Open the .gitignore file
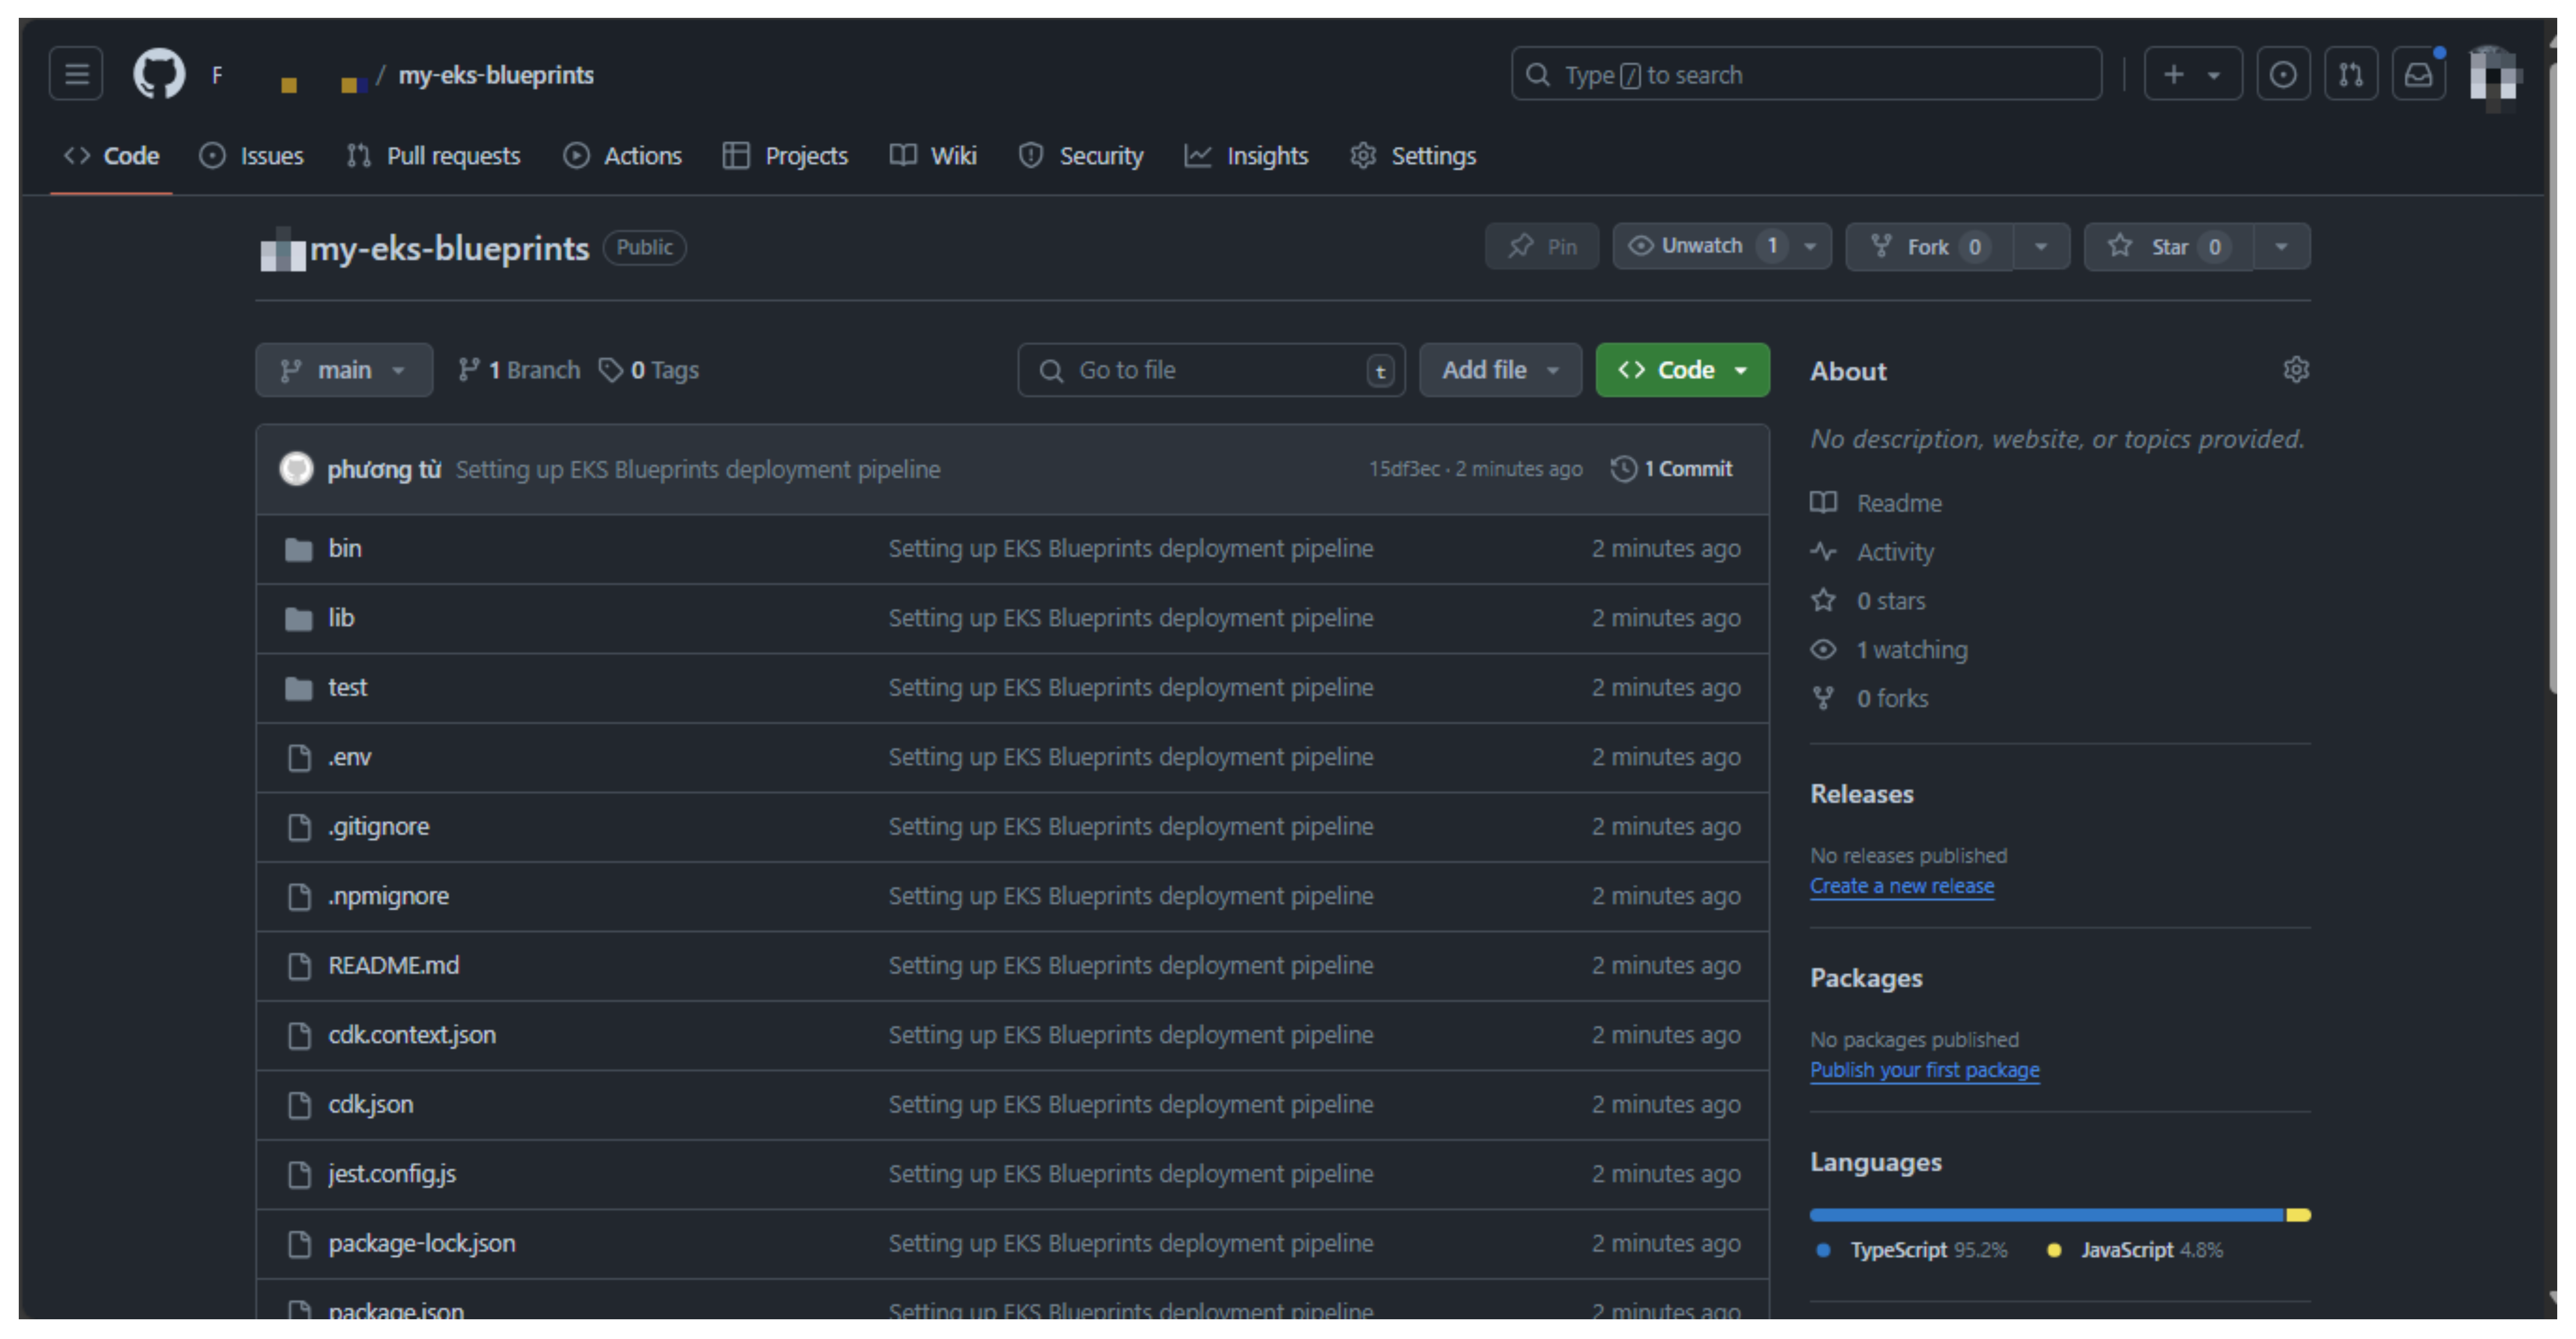Screen dimensions: 2576x1339 378,827
